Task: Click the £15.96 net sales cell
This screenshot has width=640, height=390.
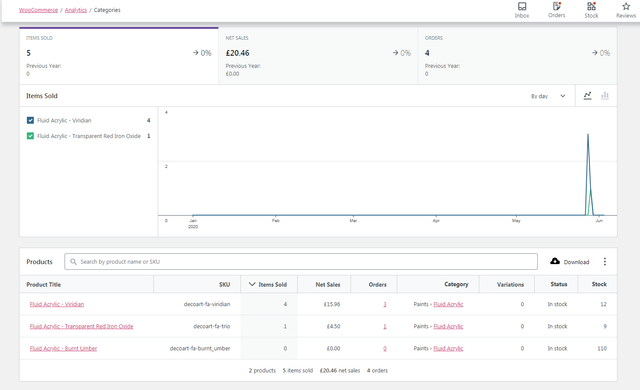Action: click(x=332, y=304)
